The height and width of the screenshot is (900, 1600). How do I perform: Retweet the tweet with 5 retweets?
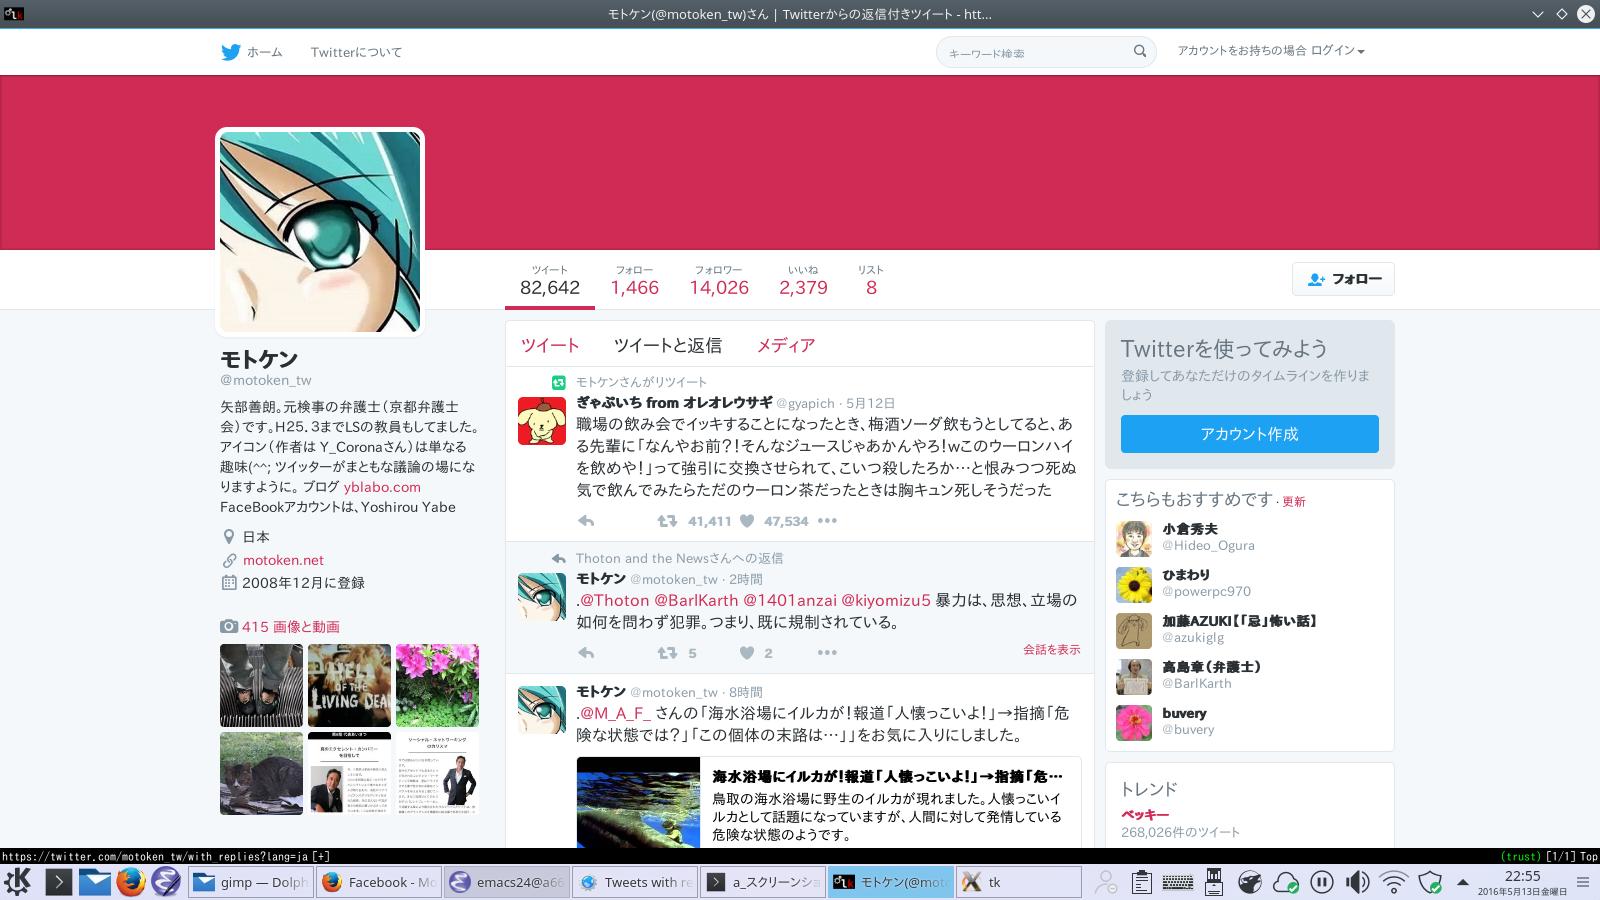click(x=667, y=653)
